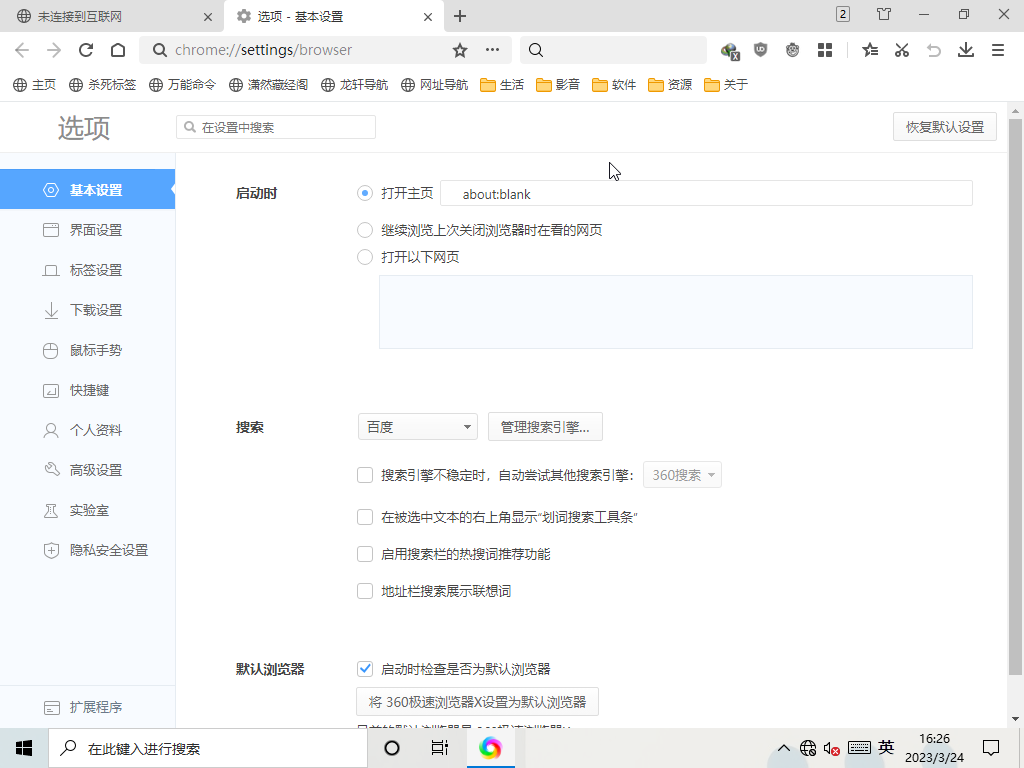The width and height of the screenshot is (1024, 768).
Task: Expand the 360搜索 fallback engine dropdown
Action: [x=682, y=475]
